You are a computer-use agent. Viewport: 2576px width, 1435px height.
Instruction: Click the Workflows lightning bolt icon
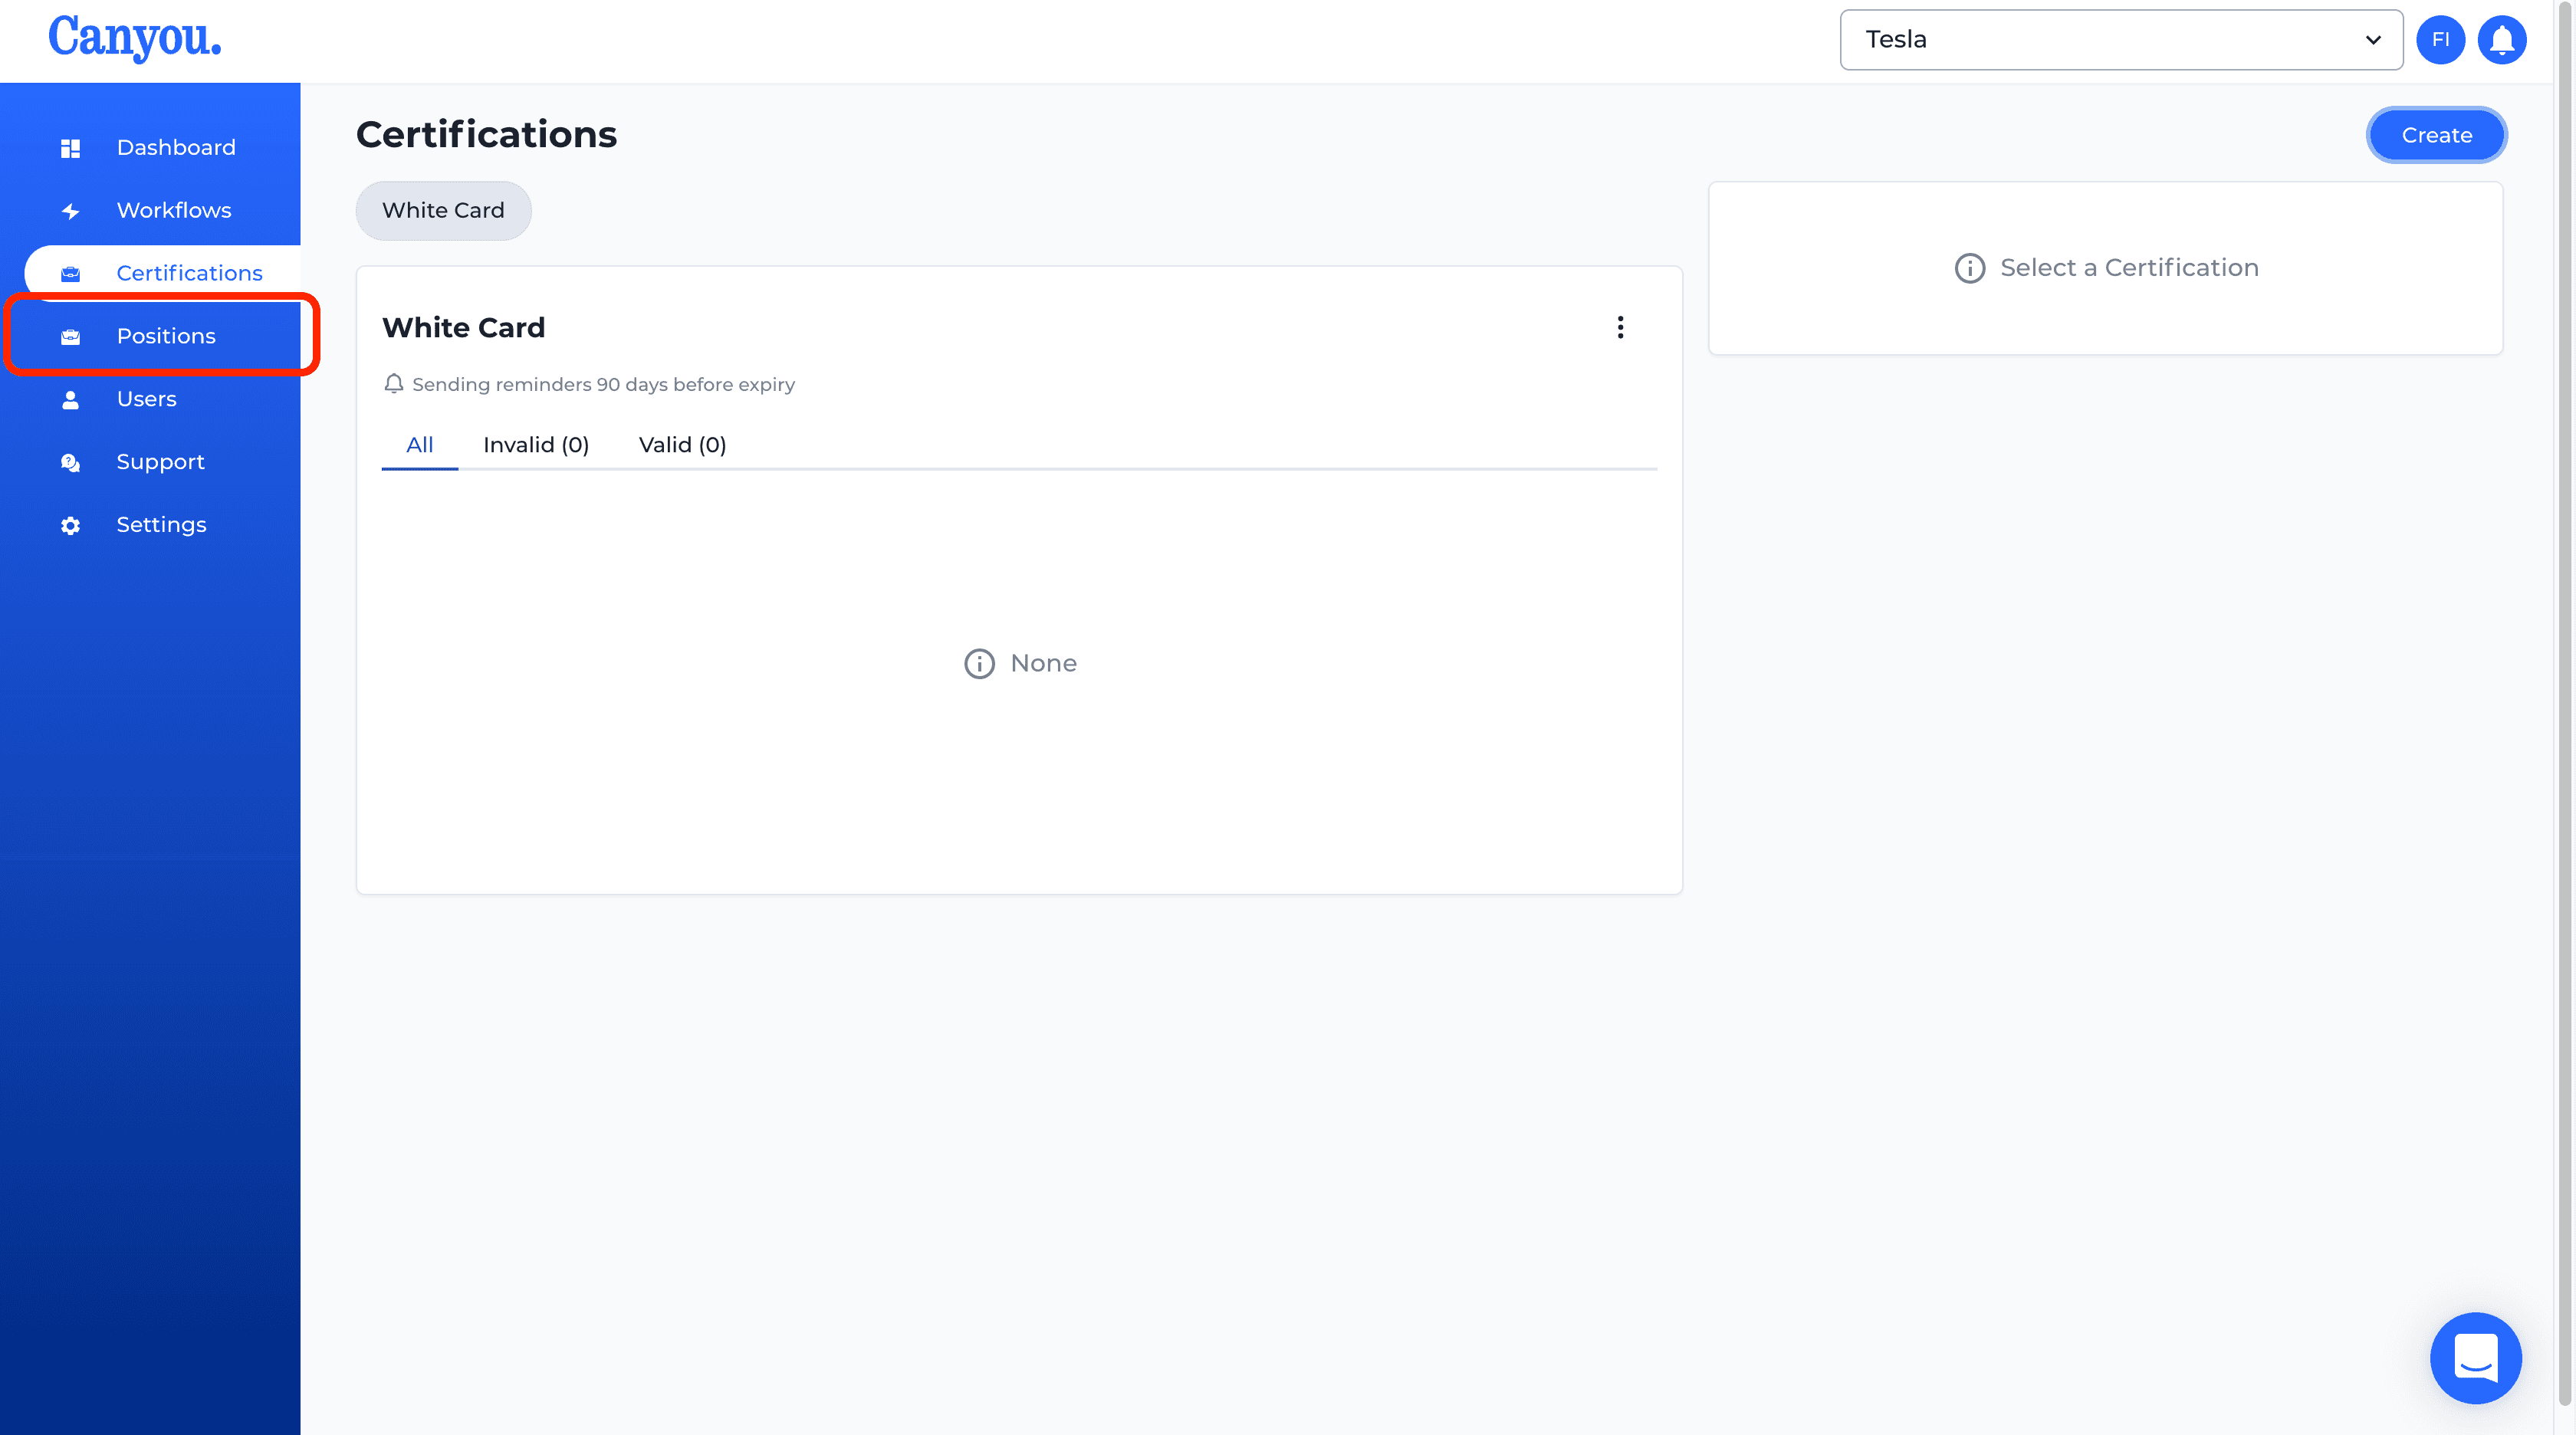70,211
